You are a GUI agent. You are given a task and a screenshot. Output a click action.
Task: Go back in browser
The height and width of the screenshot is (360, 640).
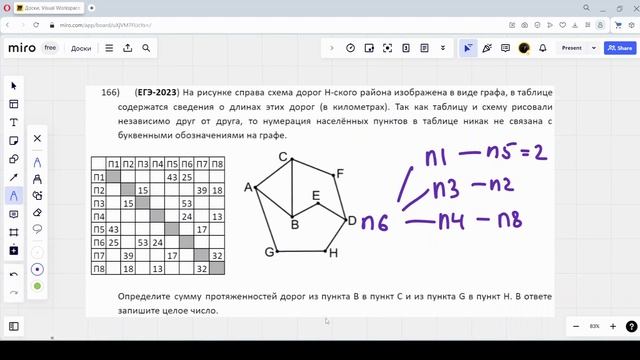7,25
